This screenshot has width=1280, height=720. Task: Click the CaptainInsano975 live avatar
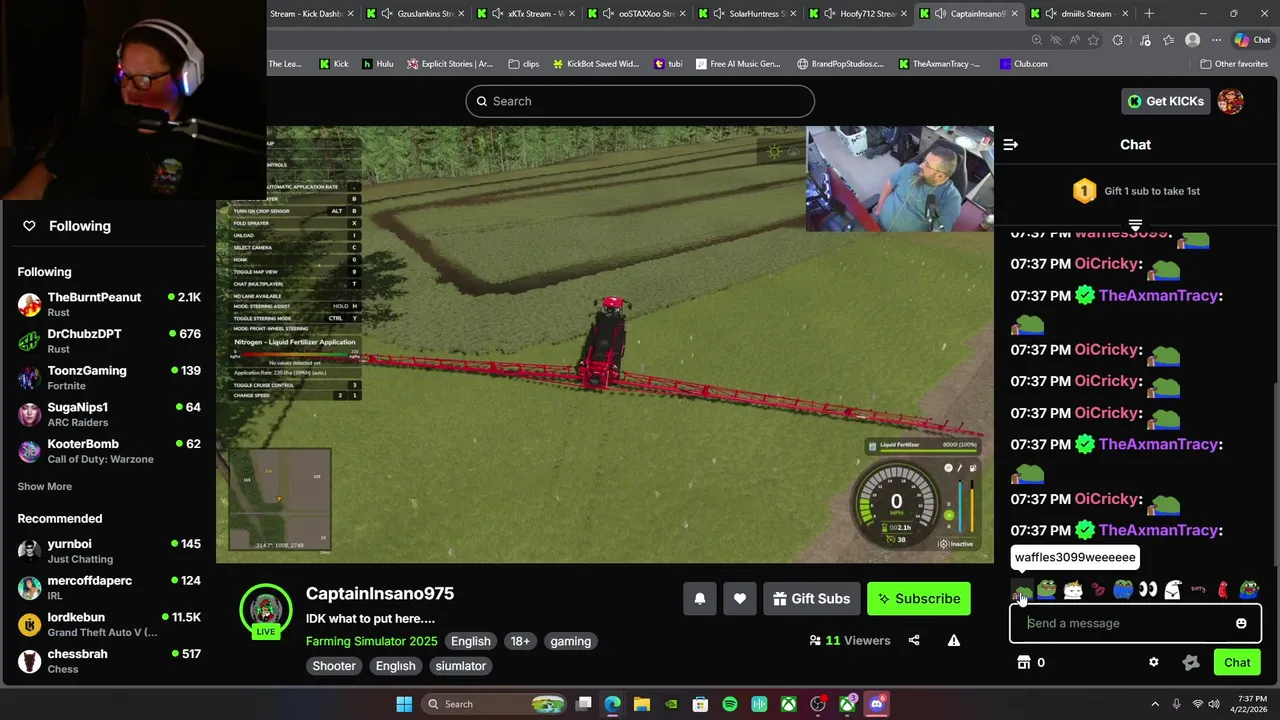point(265,610)
